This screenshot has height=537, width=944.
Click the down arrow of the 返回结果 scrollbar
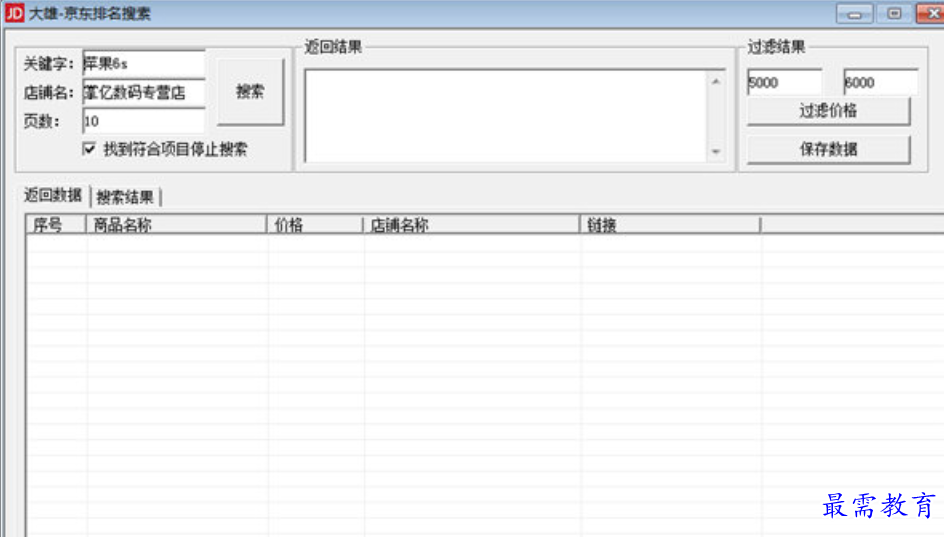pos(716,152)
